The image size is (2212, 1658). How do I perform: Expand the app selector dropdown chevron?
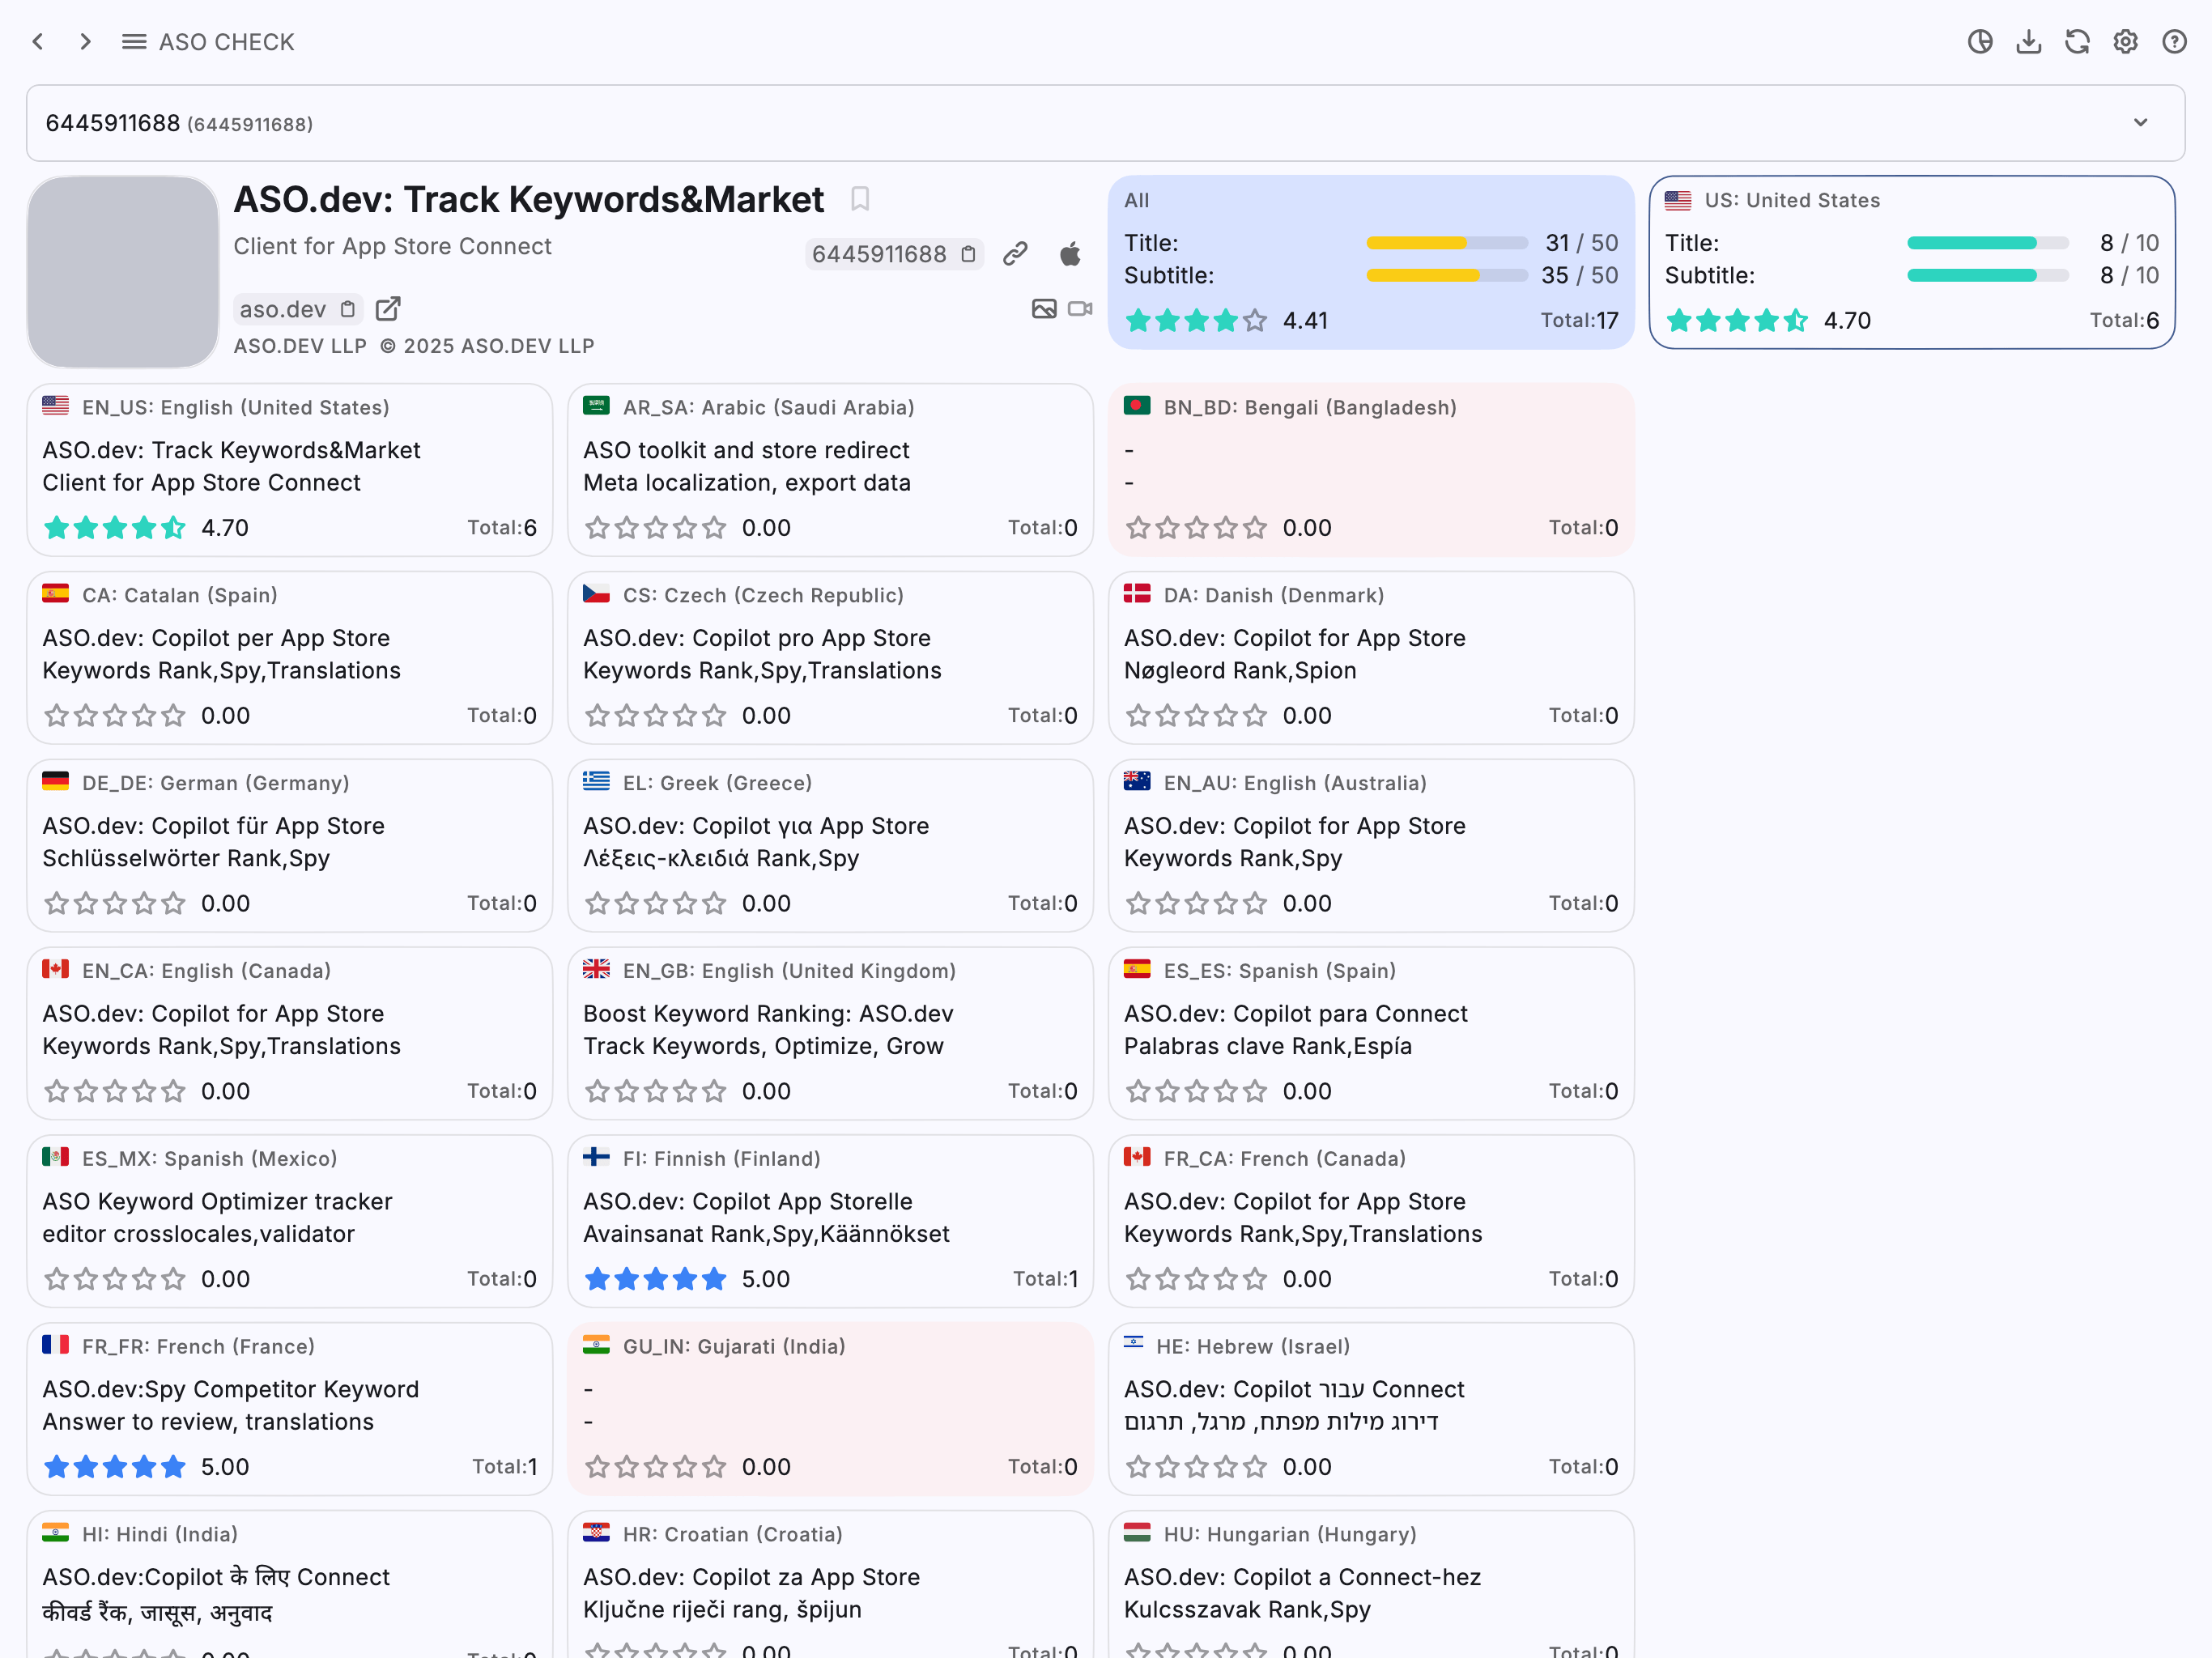[2140, 123]
